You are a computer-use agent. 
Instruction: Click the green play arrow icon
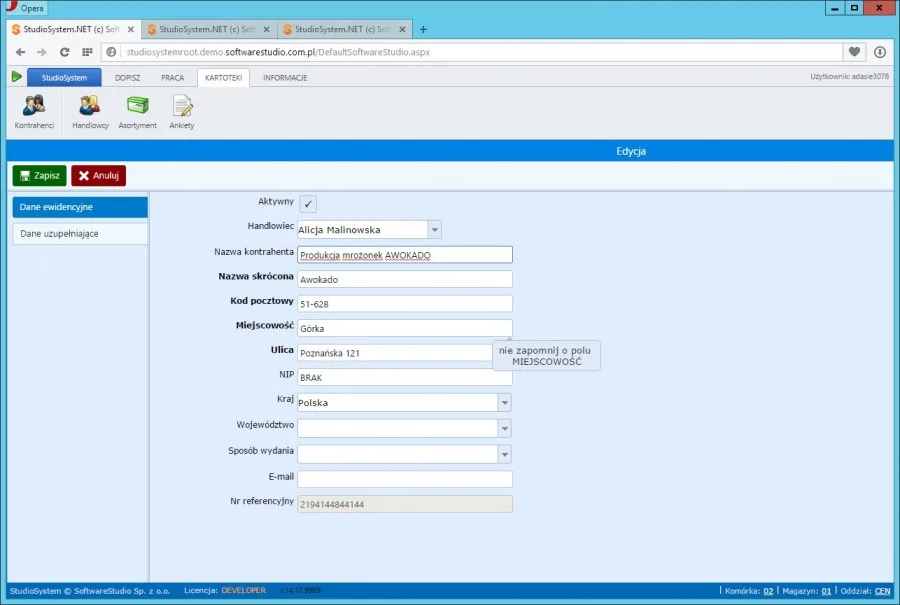click(x=16, y=76)
